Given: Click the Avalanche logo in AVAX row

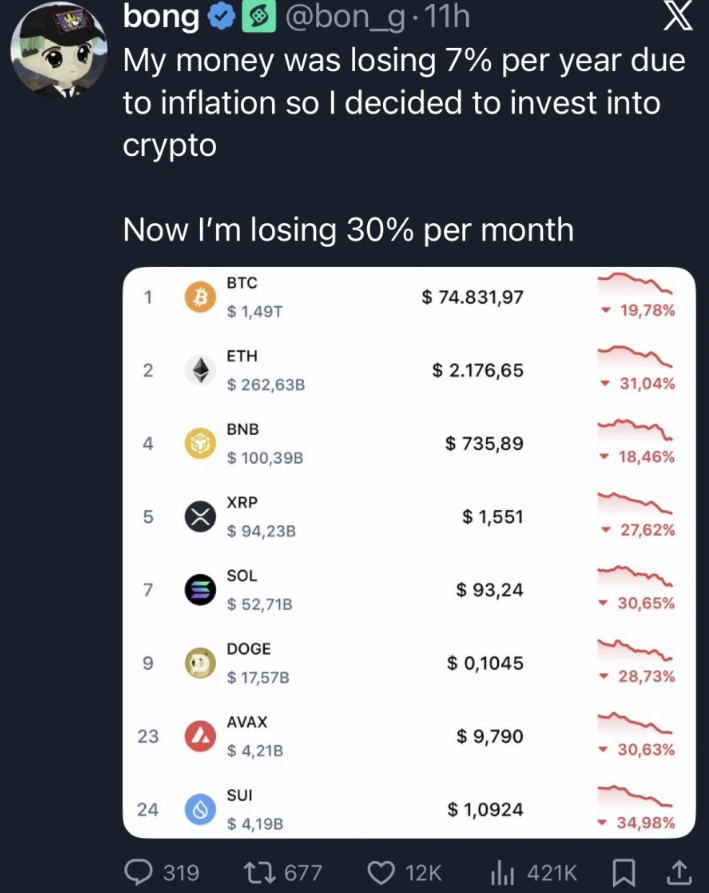Looking at the screenshot, I should pos(200,736).
